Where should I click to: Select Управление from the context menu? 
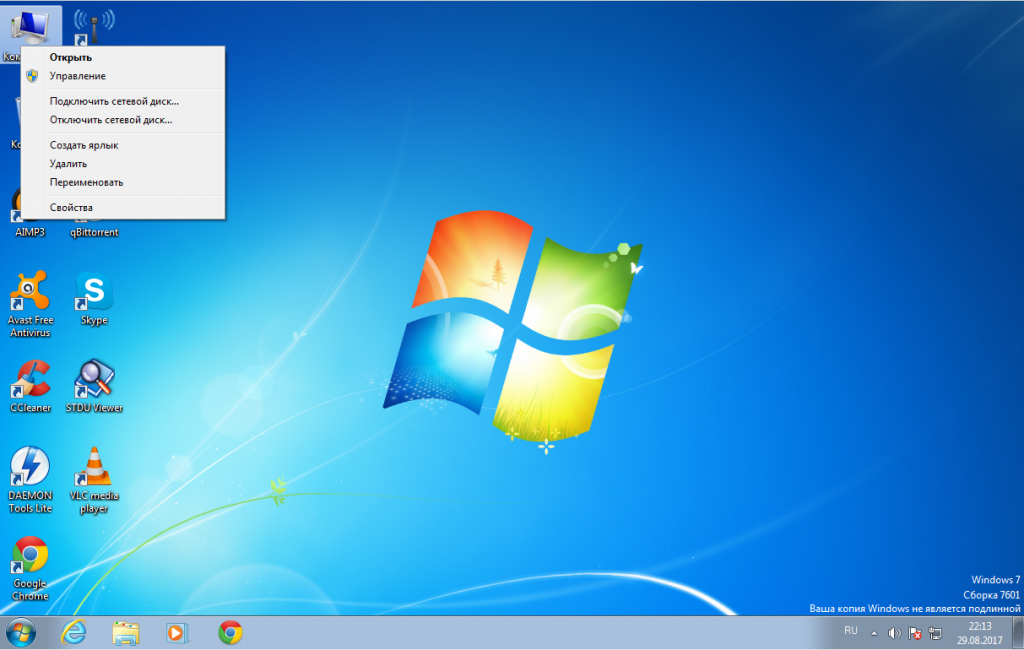coord(78,76)
